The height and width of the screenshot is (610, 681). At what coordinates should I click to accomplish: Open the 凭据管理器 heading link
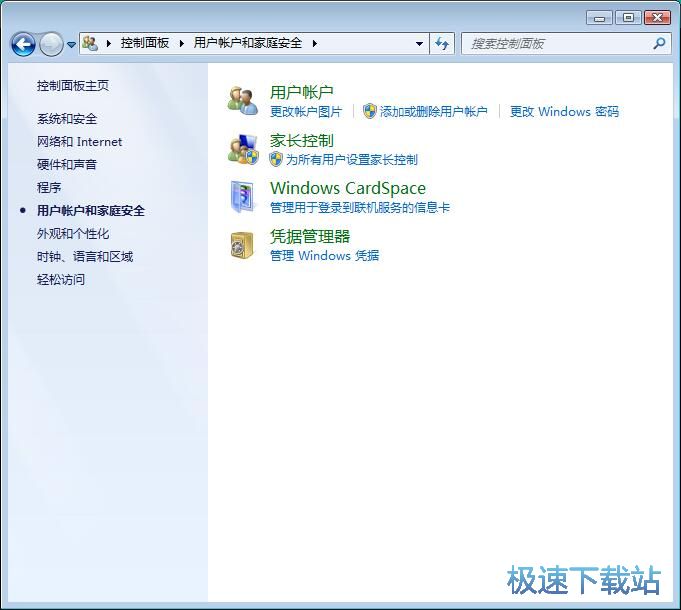click(x=310, y=237)
